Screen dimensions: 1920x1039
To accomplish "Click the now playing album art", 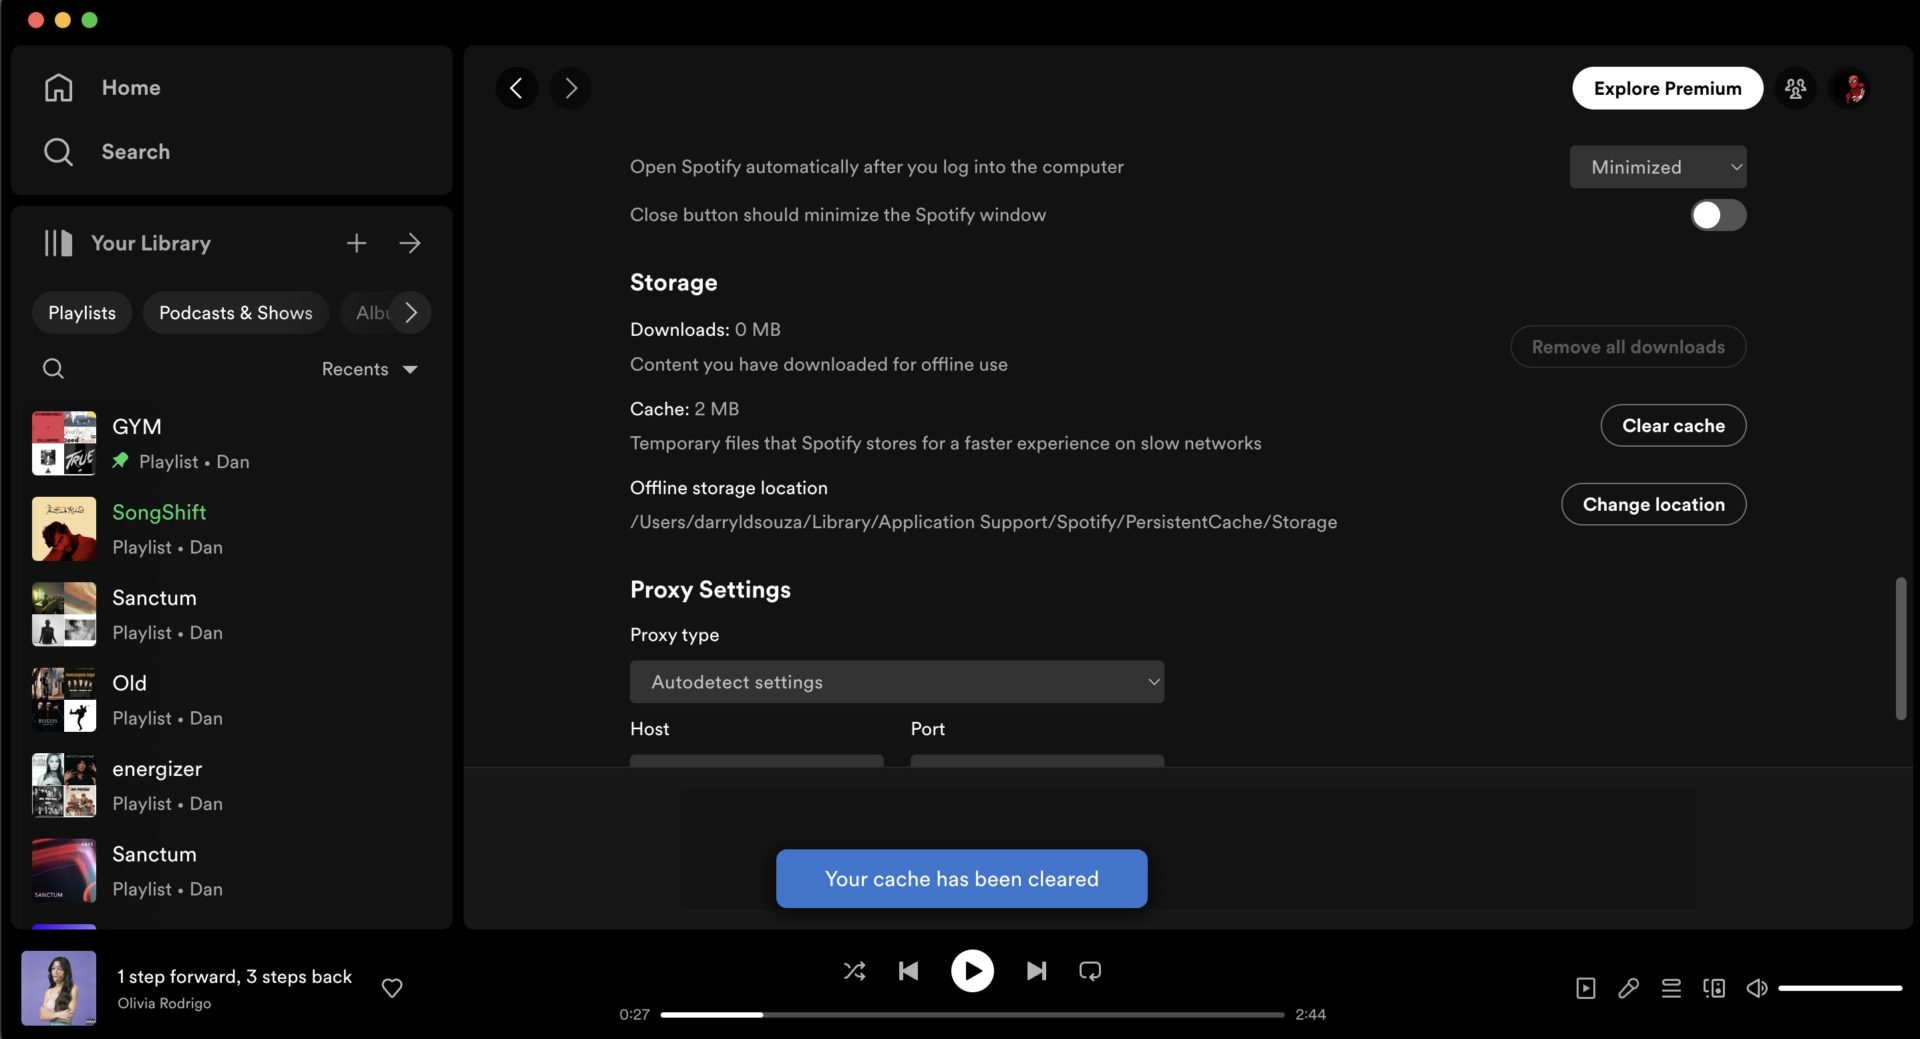I will 59,988.
